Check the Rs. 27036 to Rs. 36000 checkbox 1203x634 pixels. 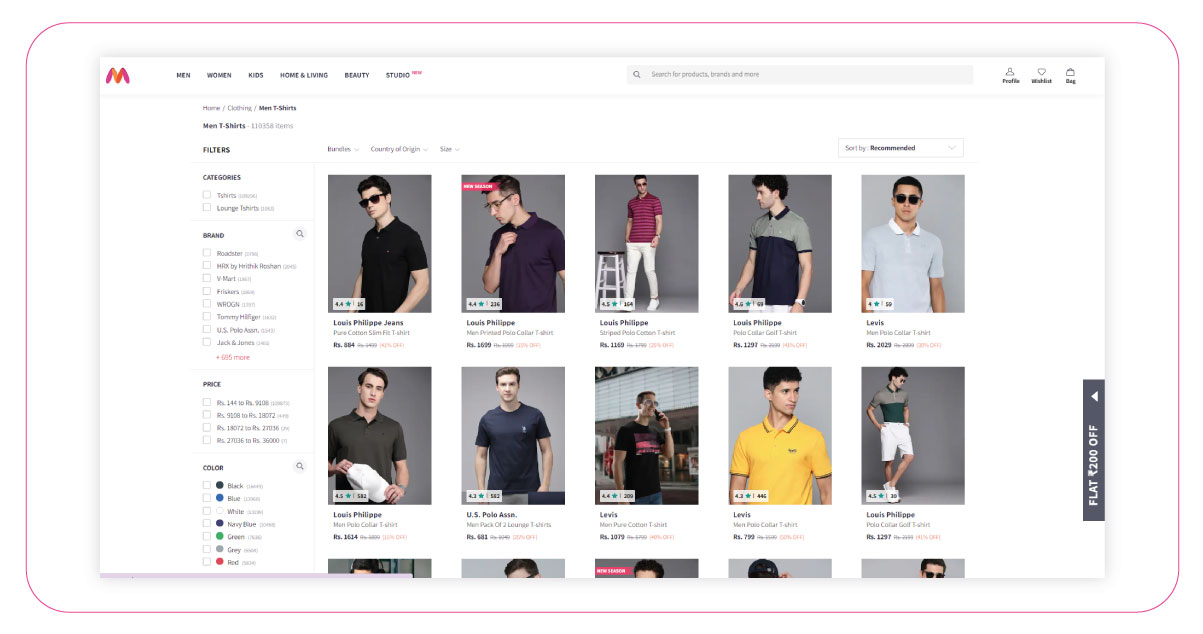coord(207,440)
